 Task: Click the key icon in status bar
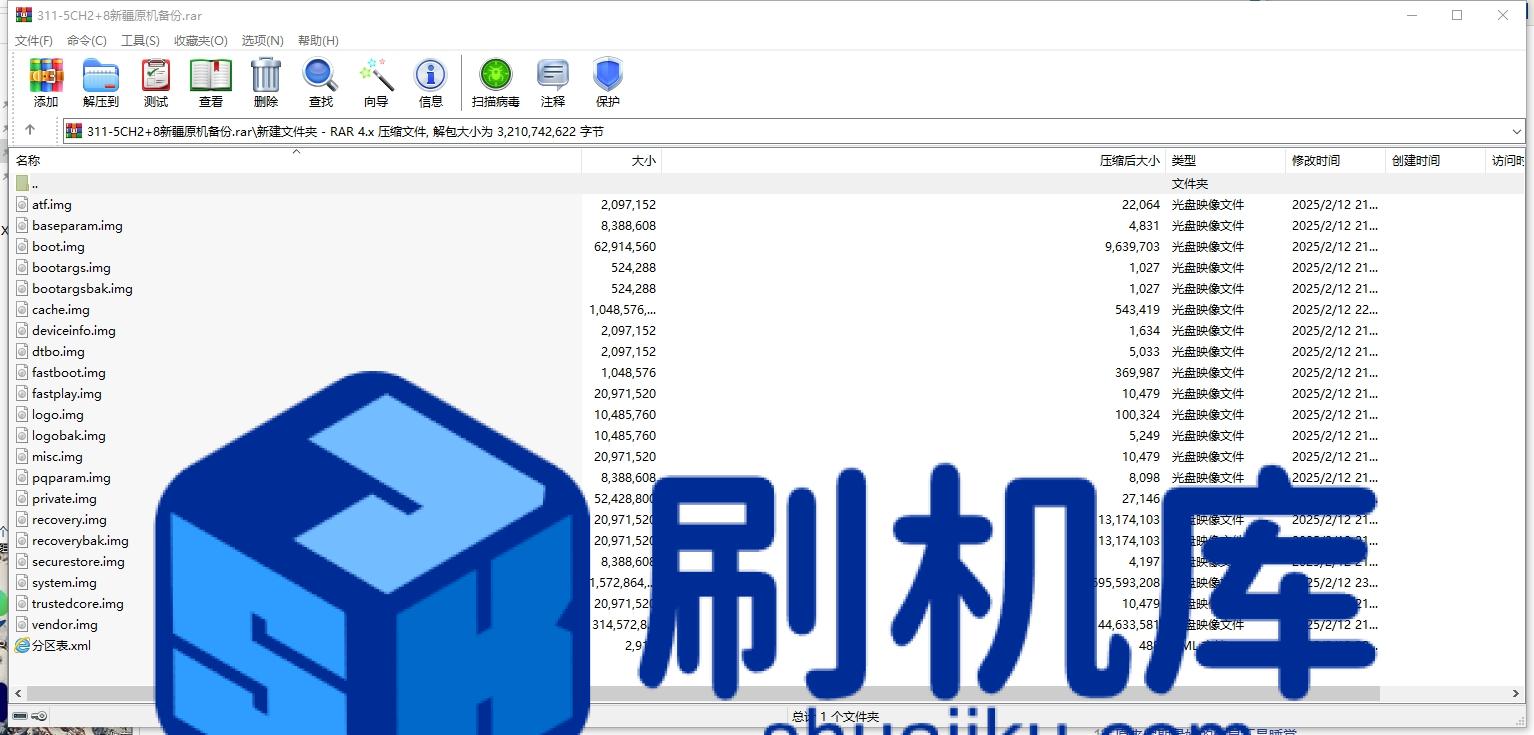coord(39,716)
